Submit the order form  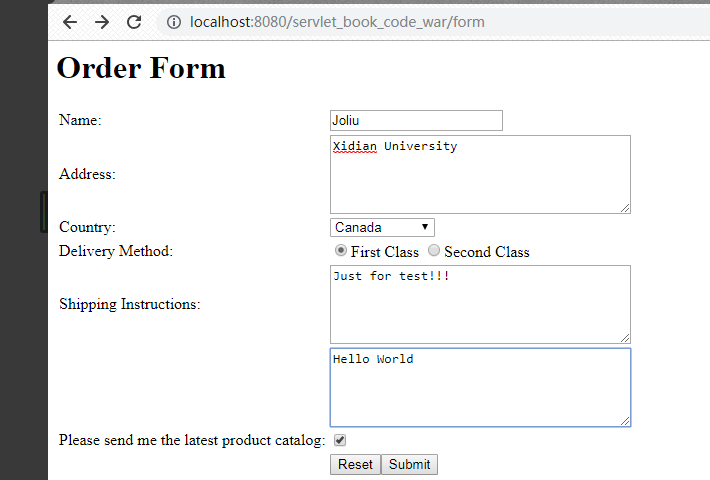[x=409, y=464]
